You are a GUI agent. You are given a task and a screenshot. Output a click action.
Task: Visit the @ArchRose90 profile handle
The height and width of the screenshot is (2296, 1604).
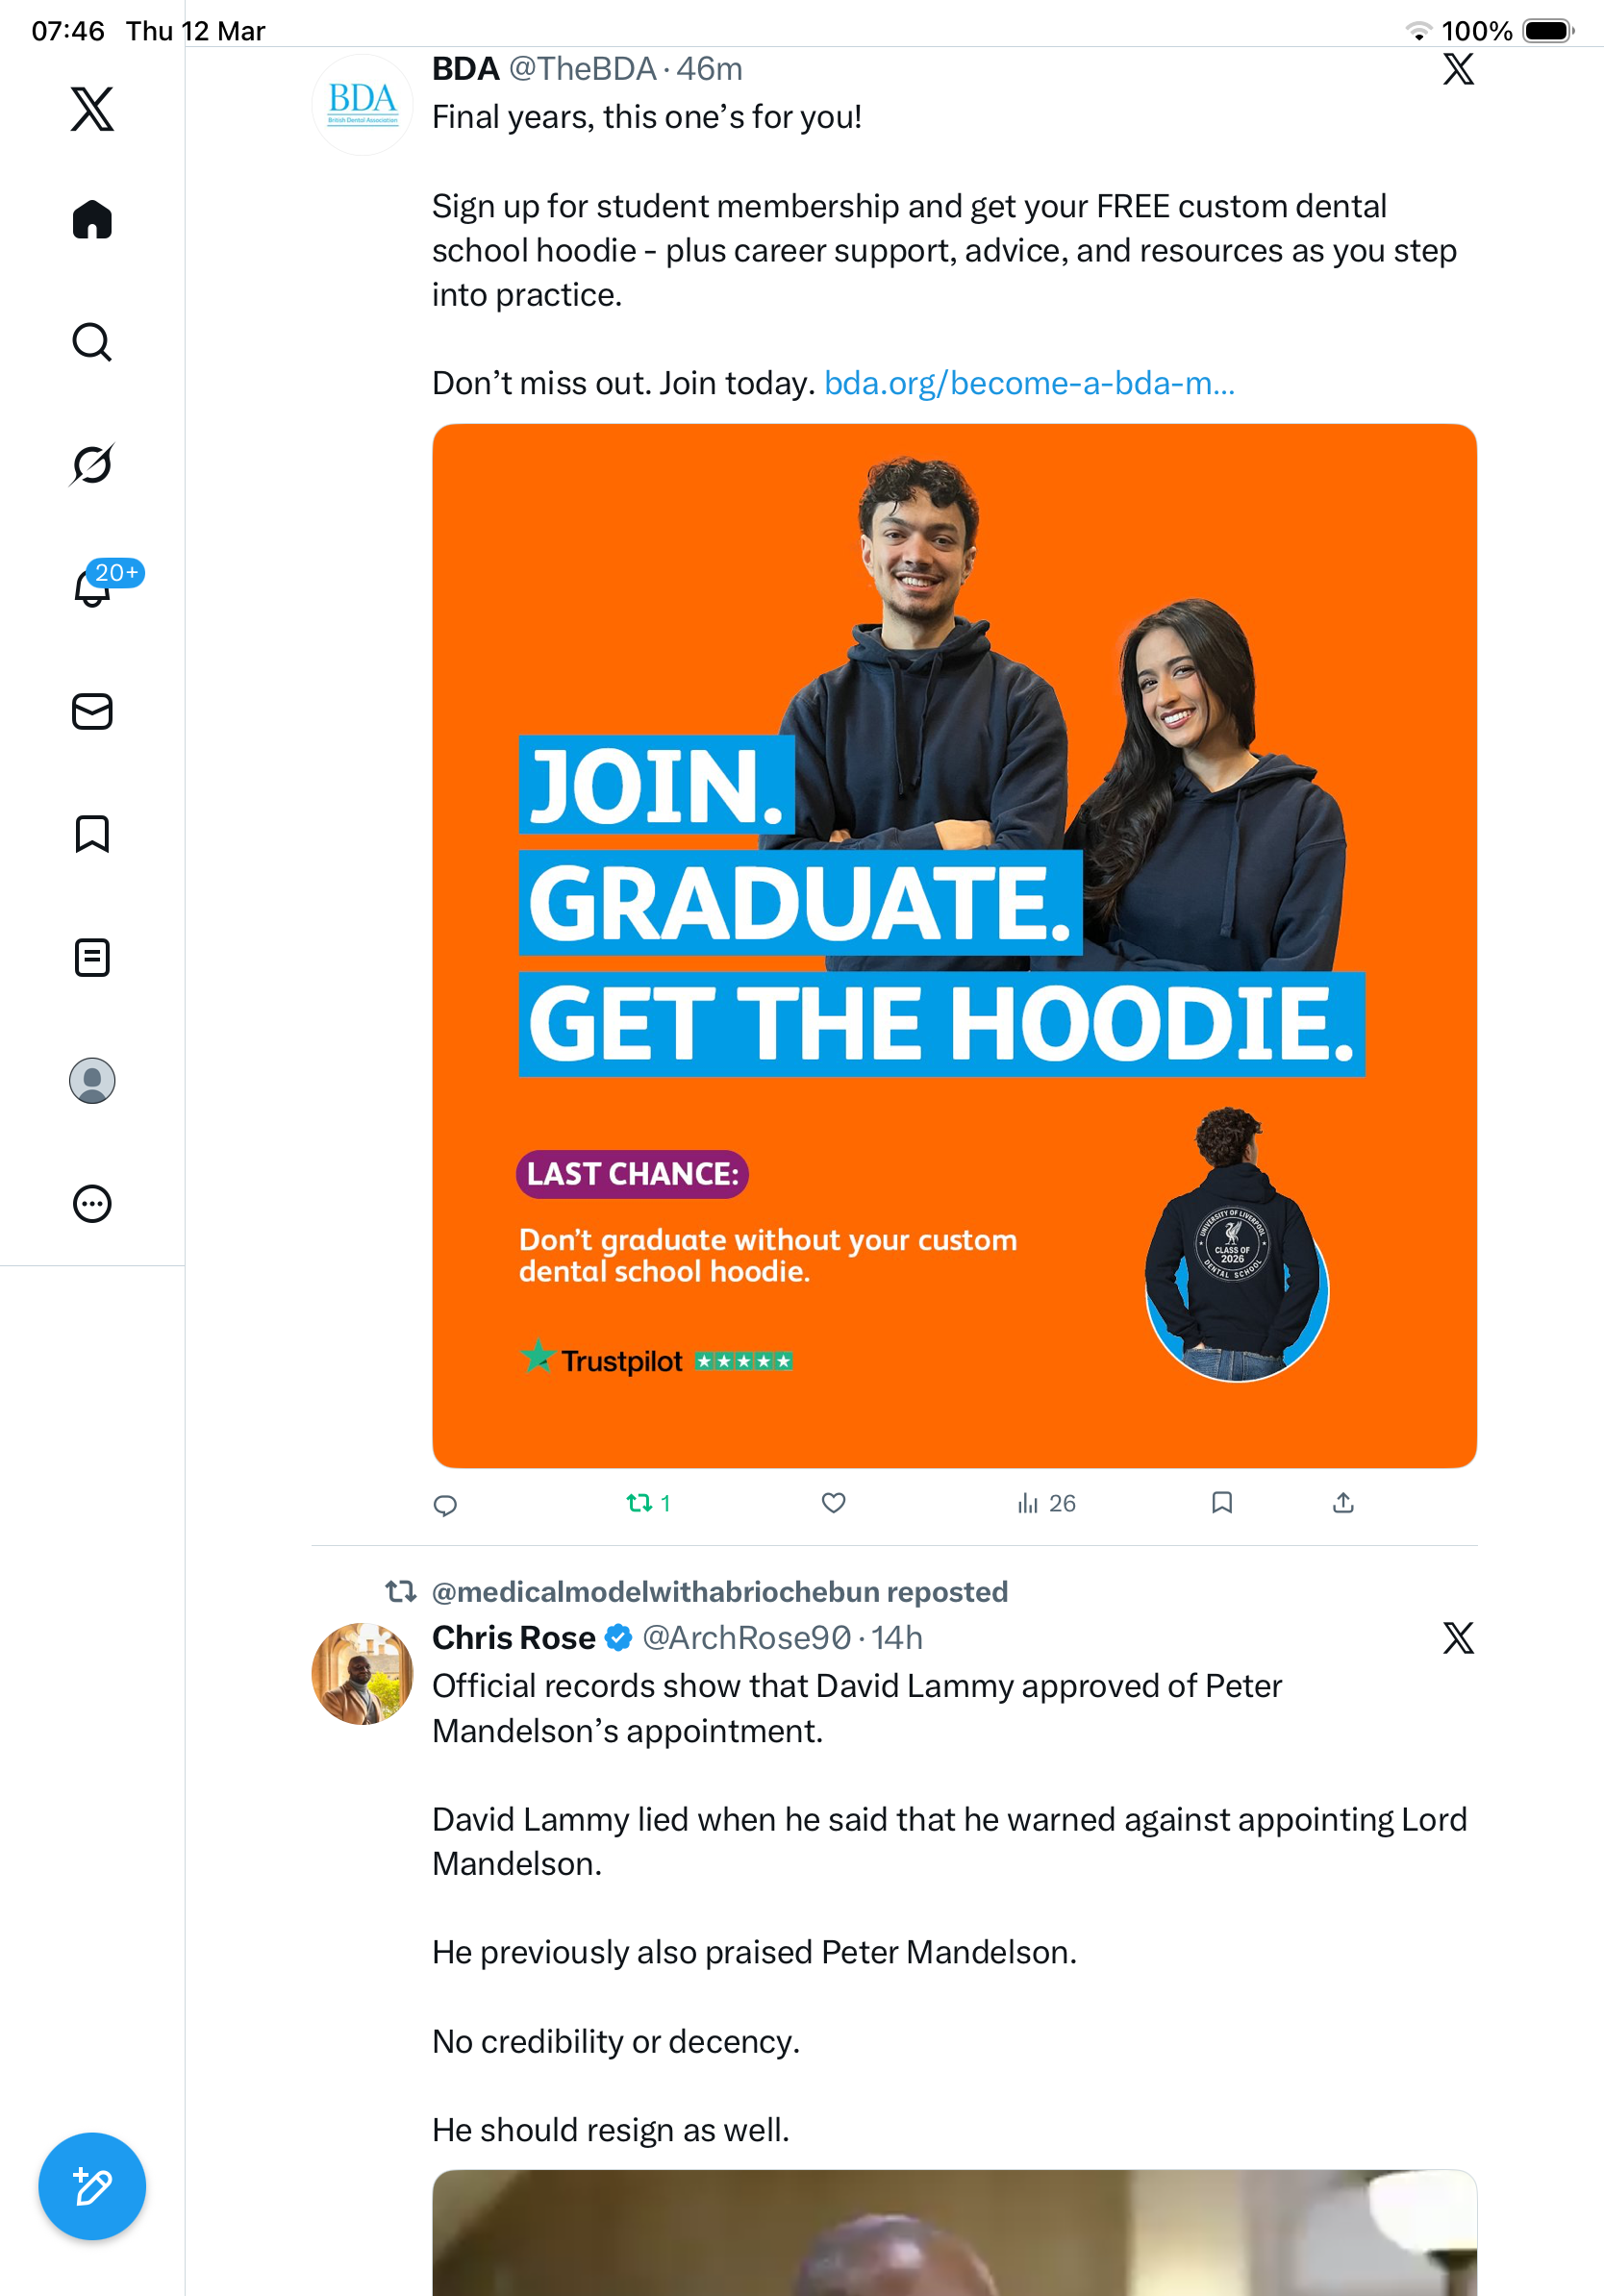(746, 1638)
